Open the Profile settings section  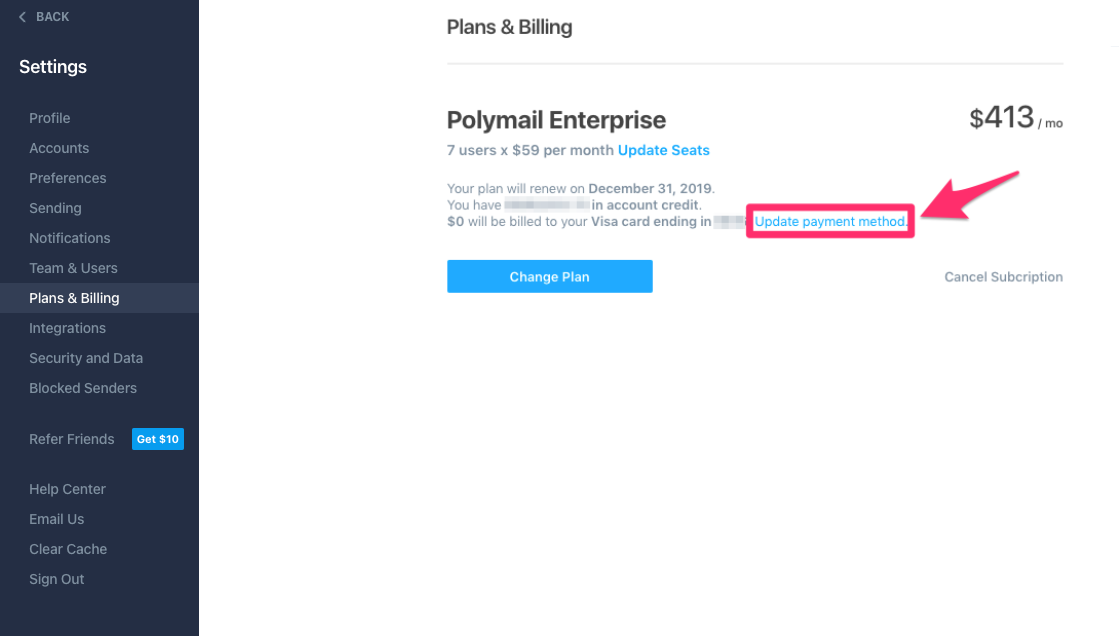[50, 118]
